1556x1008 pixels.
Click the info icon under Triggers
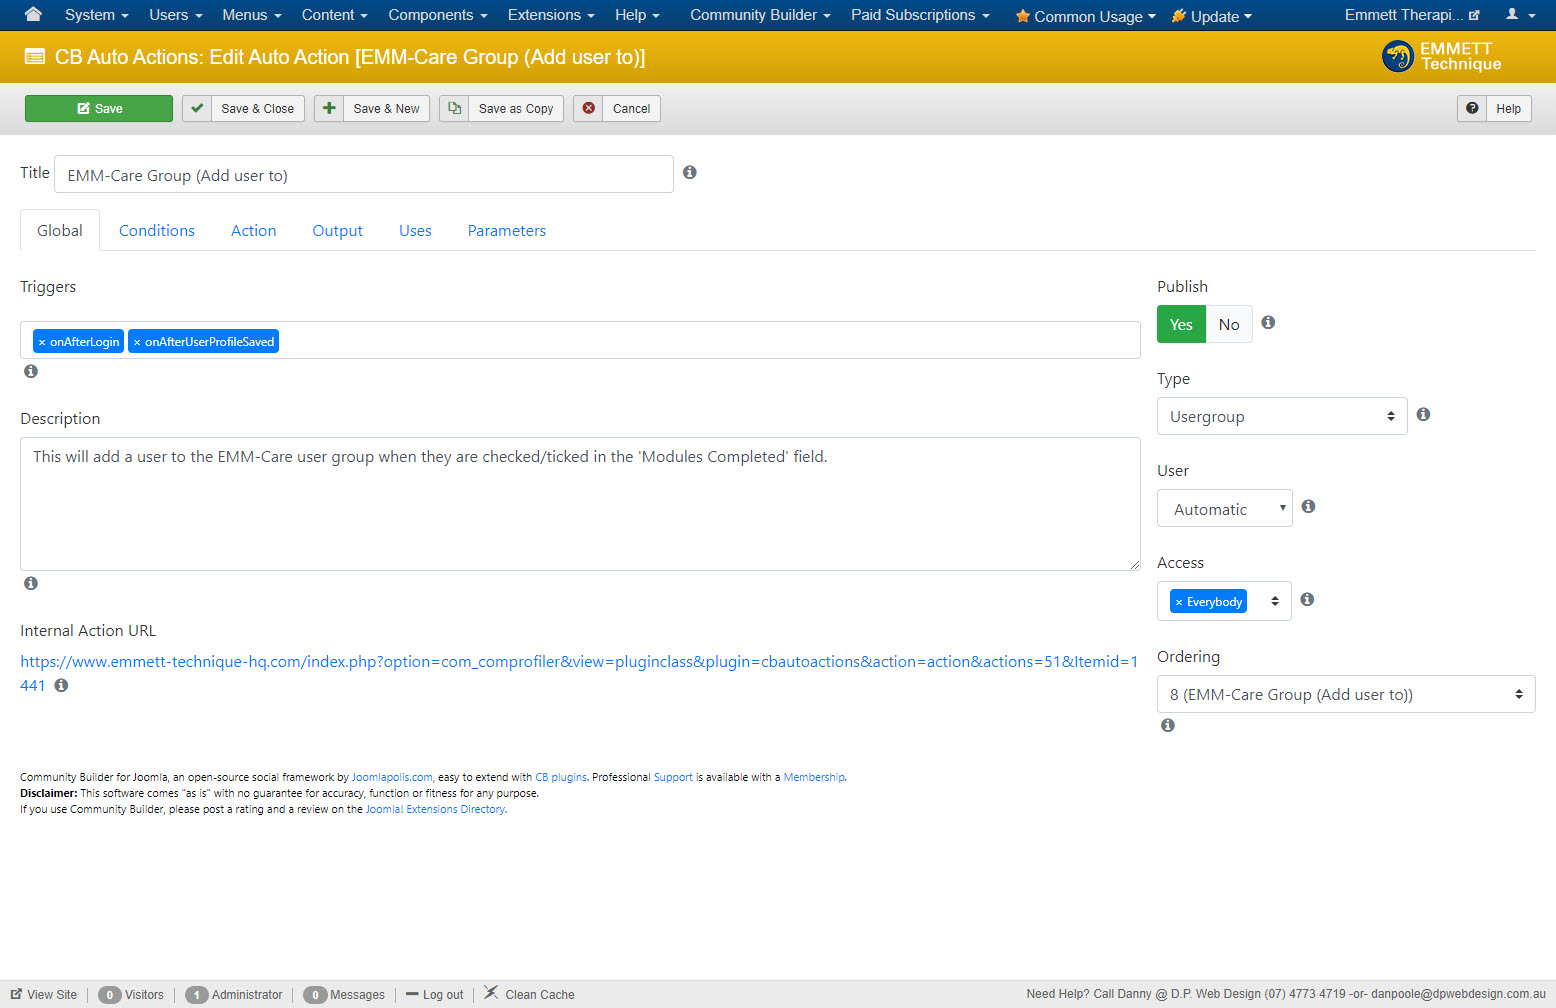31,371
